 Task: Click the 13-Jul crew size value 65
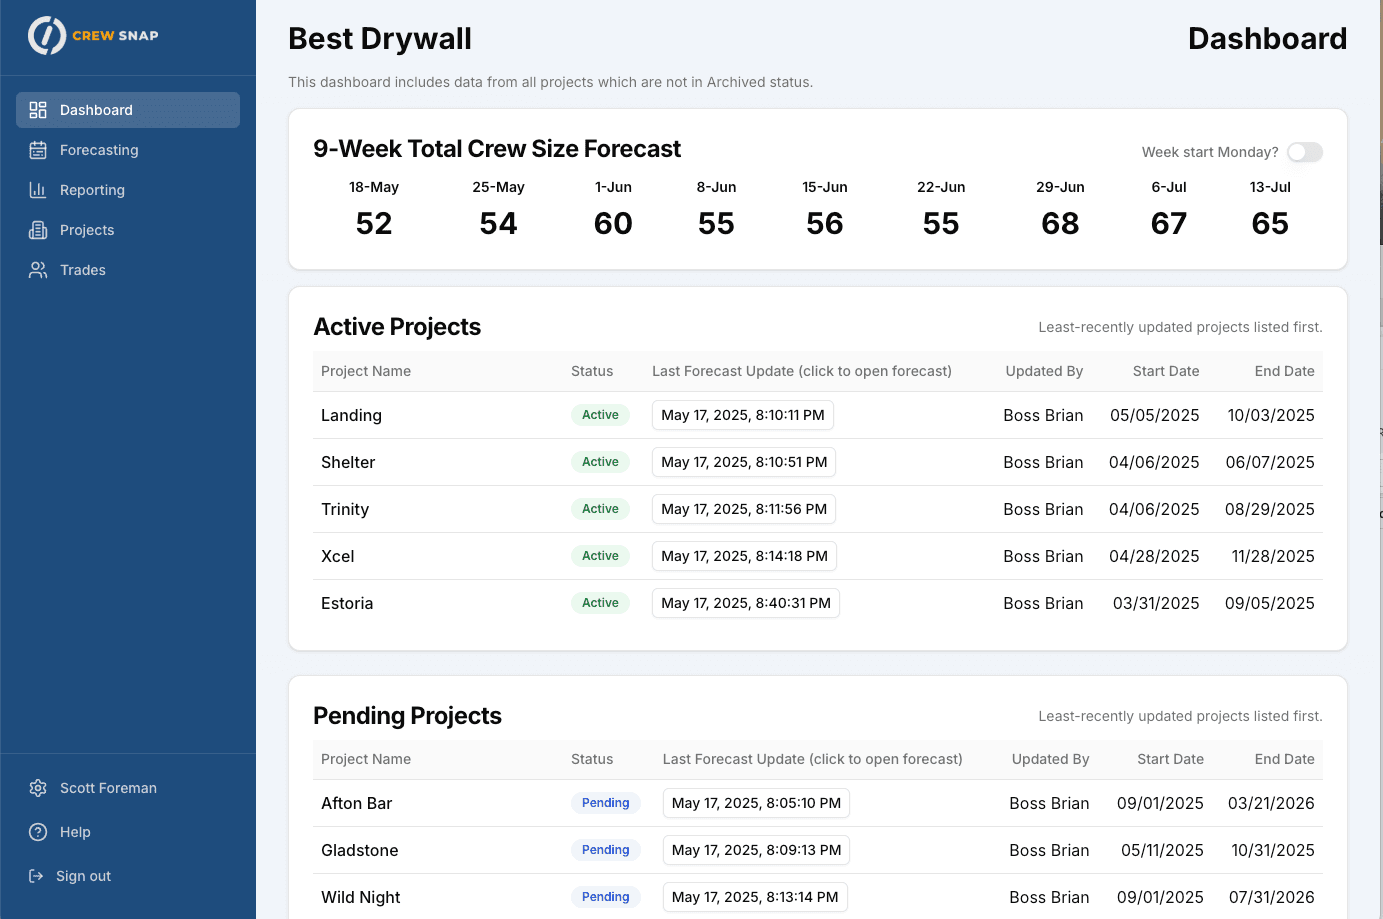tap(1270, 223)
